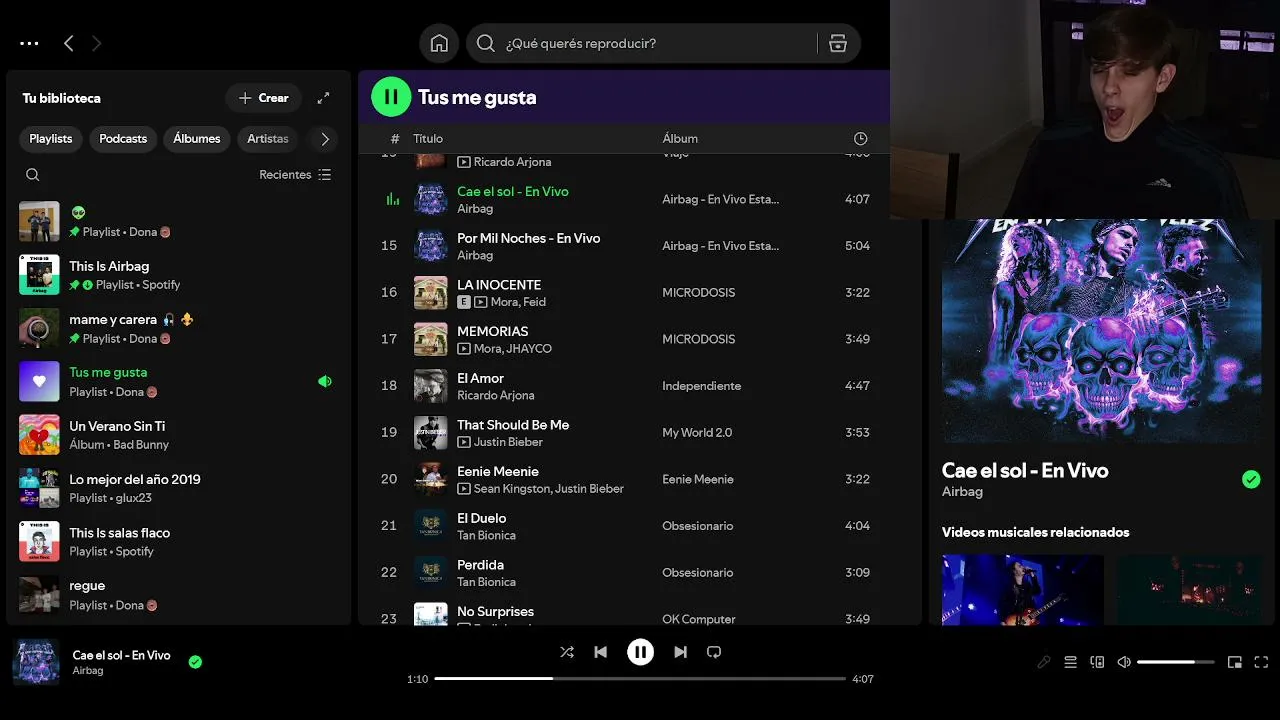This screenshot has width=1280, height=720.
Task: Open the Tan Bionica artist link under El Duelo
Action: 486,535
